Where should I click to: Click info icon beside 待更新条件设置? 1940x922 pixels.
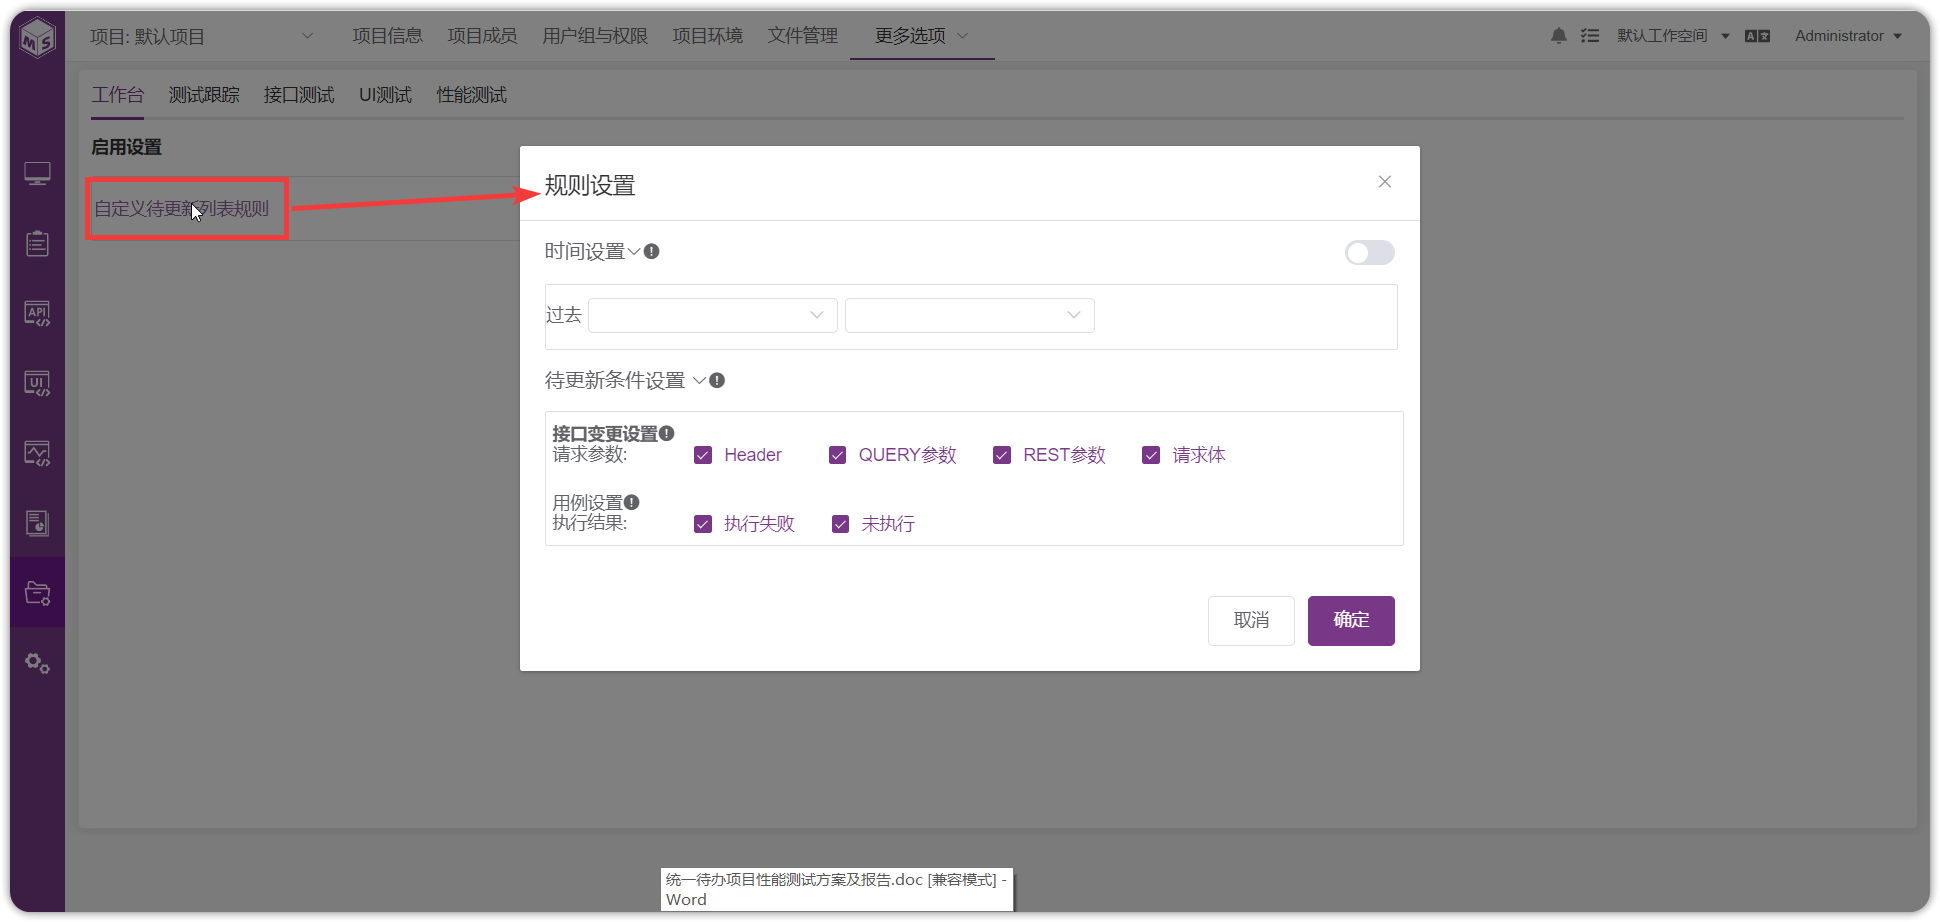pos(717,381)
